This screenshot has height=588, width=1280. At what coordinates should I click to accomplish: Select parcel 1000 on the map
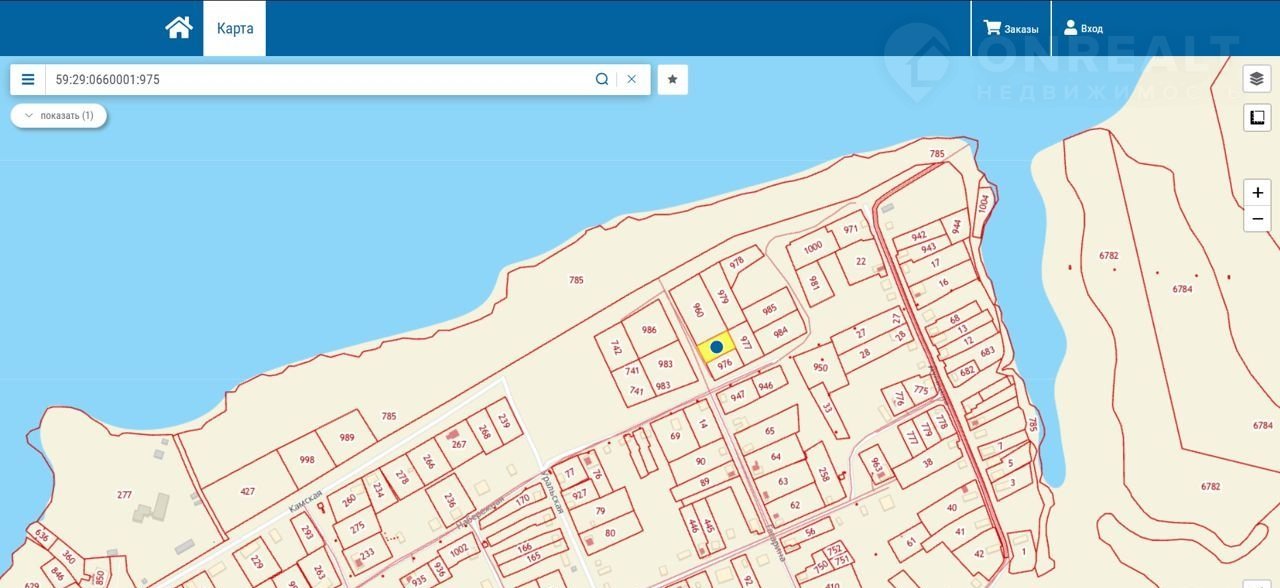813,247
